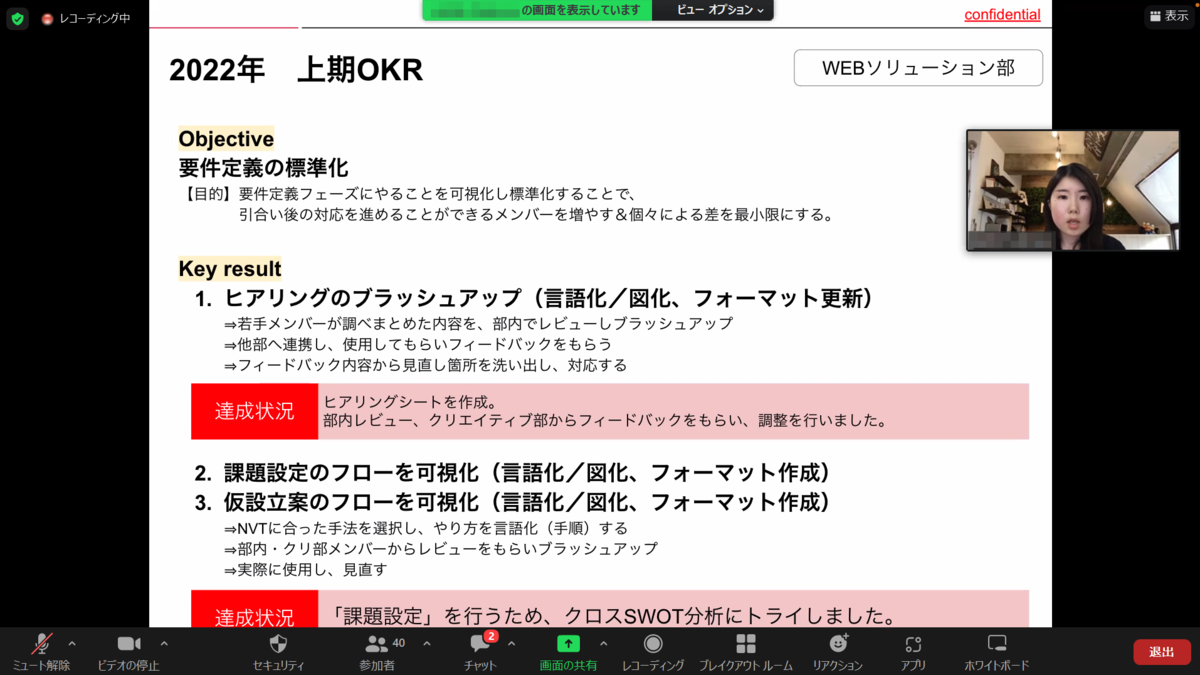Click the Key result heading
The height and width of the screenshot is (675, 1200).
pos(230,269)
